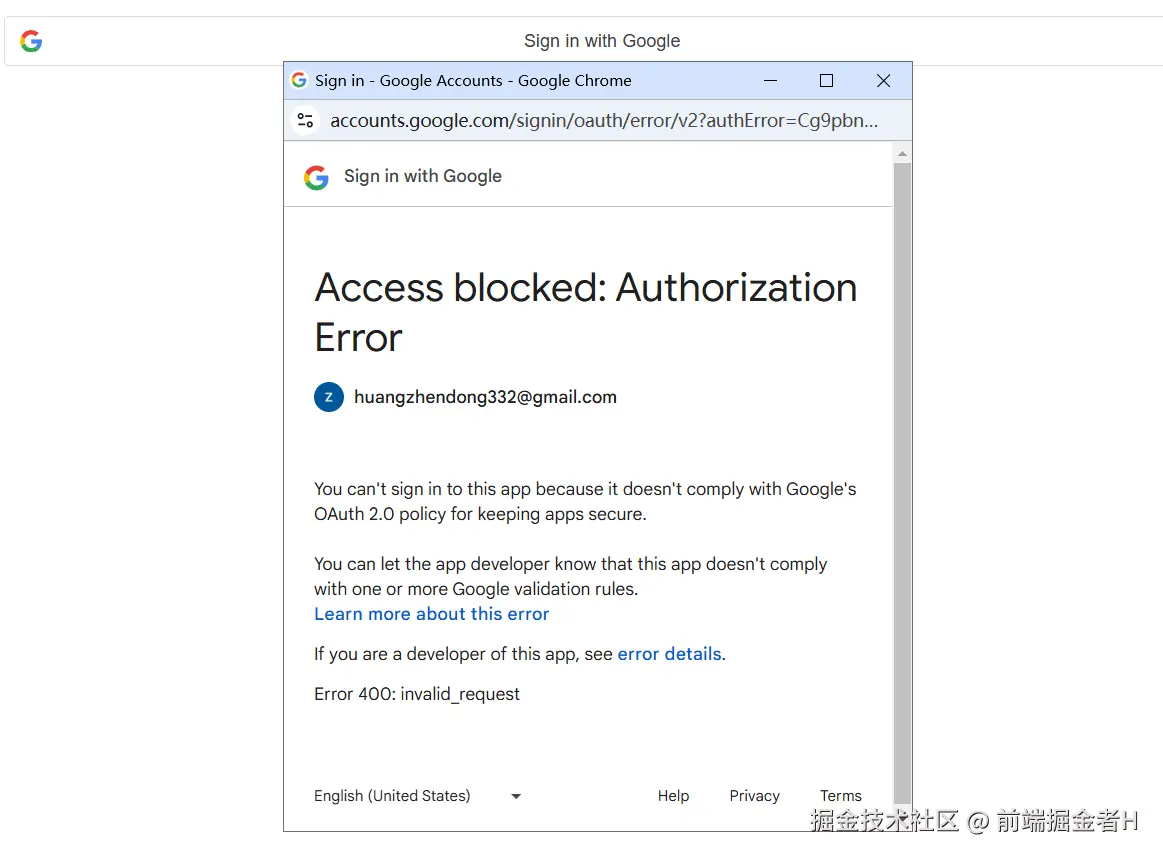The image size is (1163, 858).
Task: Click the Google logo in the popup header
Action: [x=316, y=177]
